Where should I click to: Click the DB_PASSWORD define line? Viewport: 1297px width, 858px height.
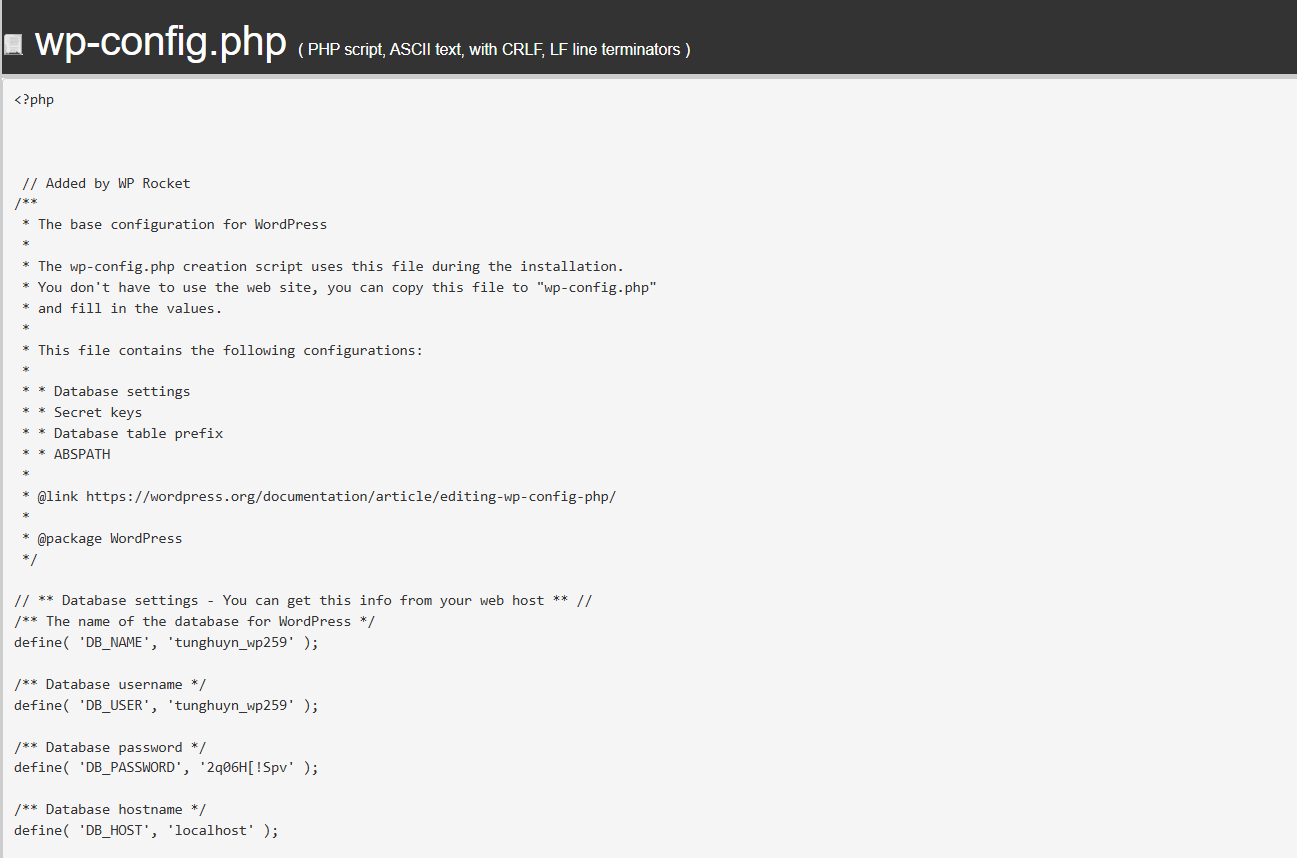pos(166,768)
